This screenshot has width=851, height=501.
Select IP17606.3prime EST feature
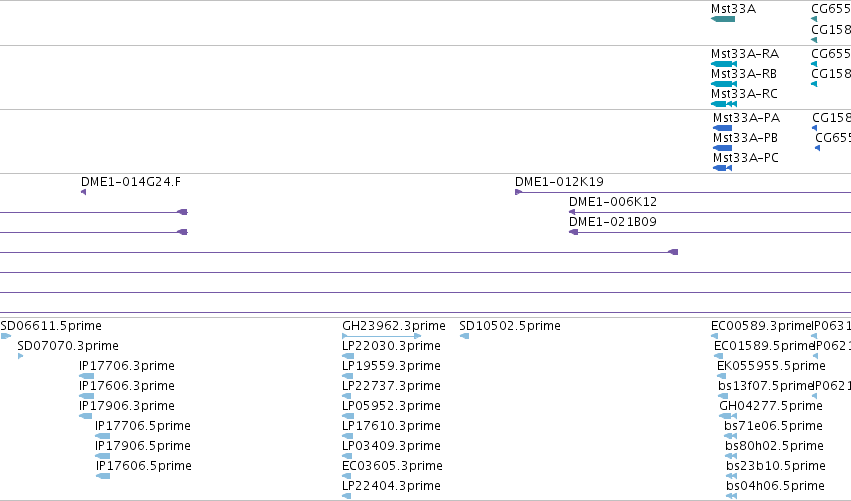click(86, 396)
